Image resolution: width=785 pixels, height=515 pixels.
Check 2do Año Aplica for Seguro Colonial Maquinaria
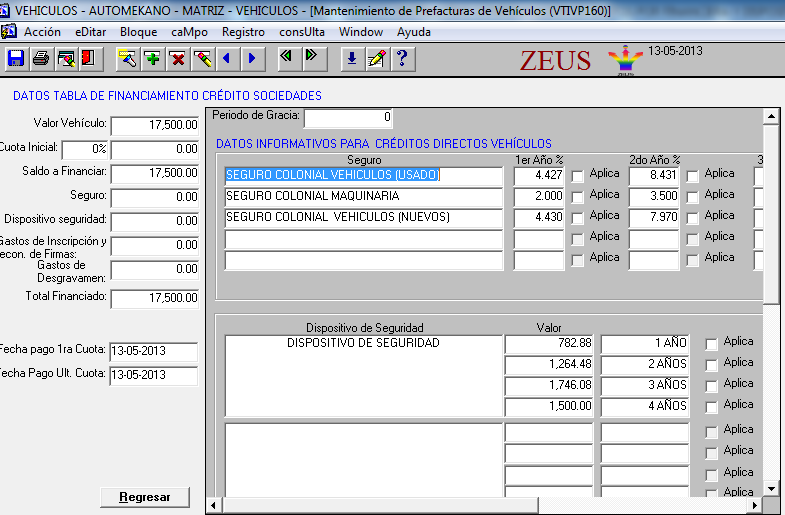[x=692, y=197]
